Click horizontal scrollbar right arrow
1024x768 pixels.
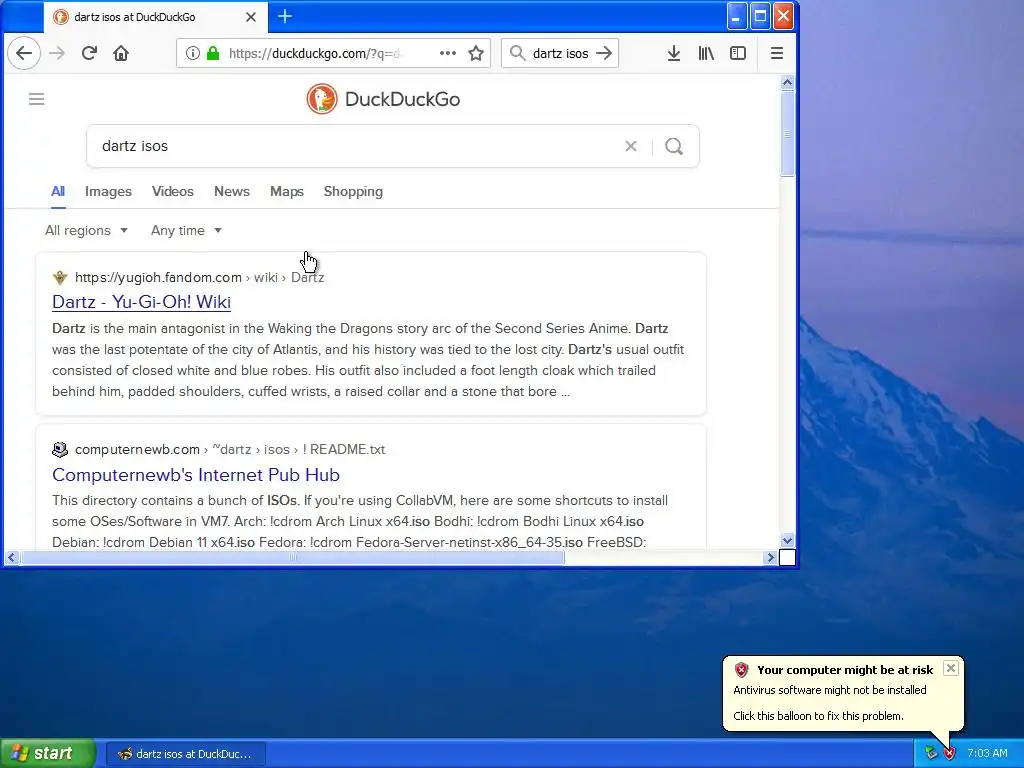click(x=771, y=558)
